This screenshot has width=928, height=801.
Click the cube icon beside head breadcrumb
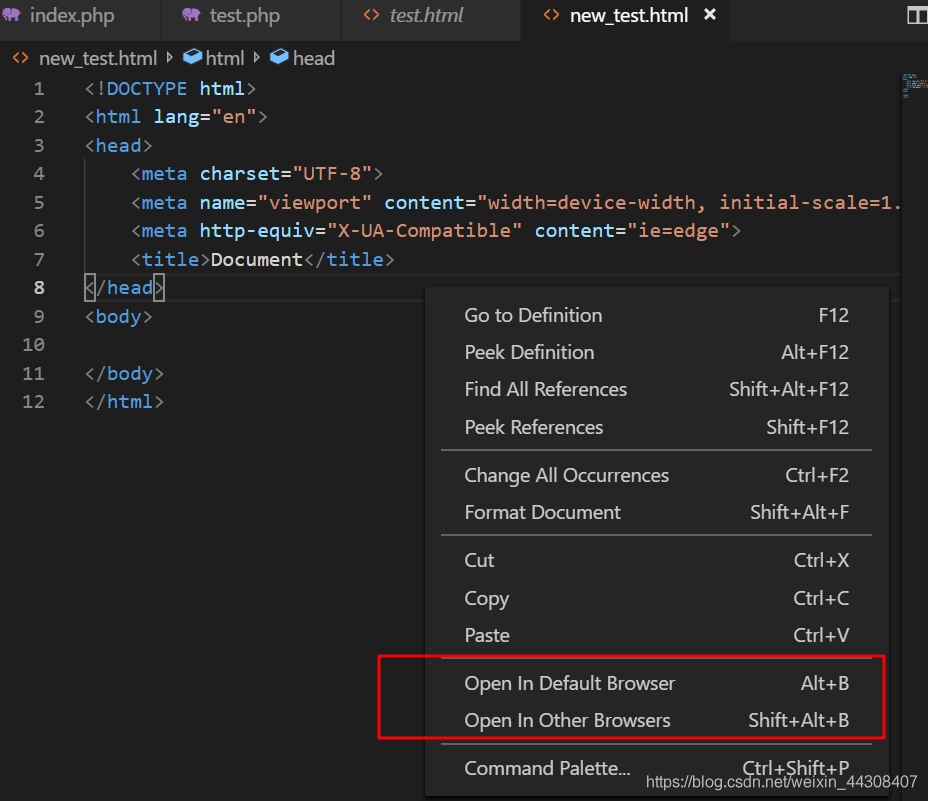[279, 57]
